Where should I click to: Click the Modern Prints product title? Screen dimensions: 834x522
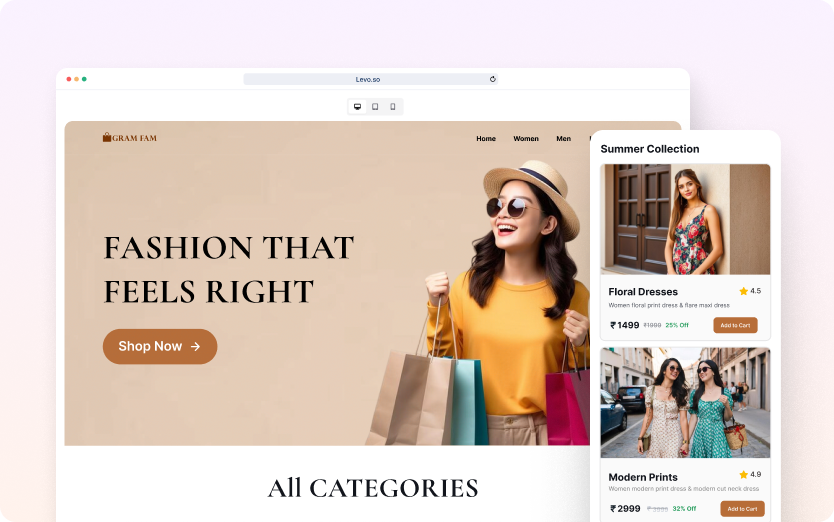point(643,477)
